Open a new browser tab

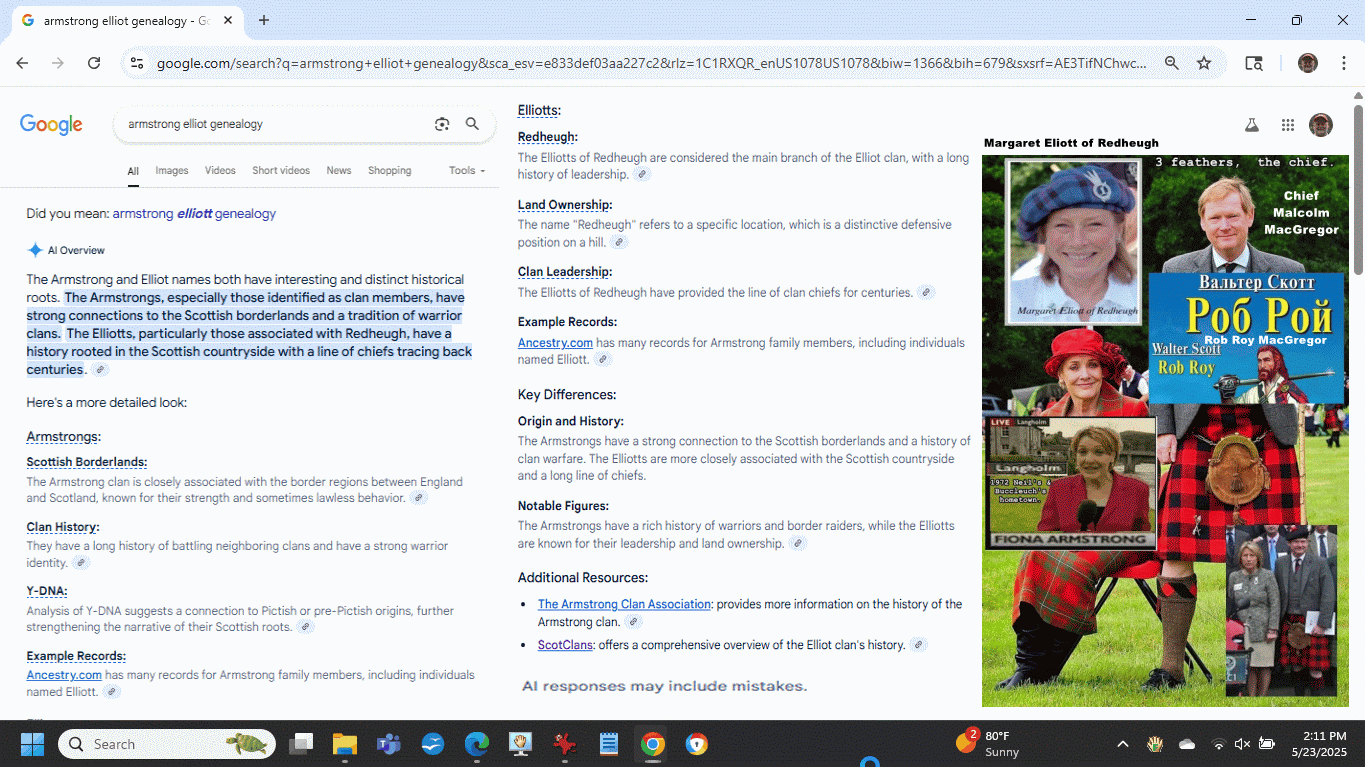point(264,20)
